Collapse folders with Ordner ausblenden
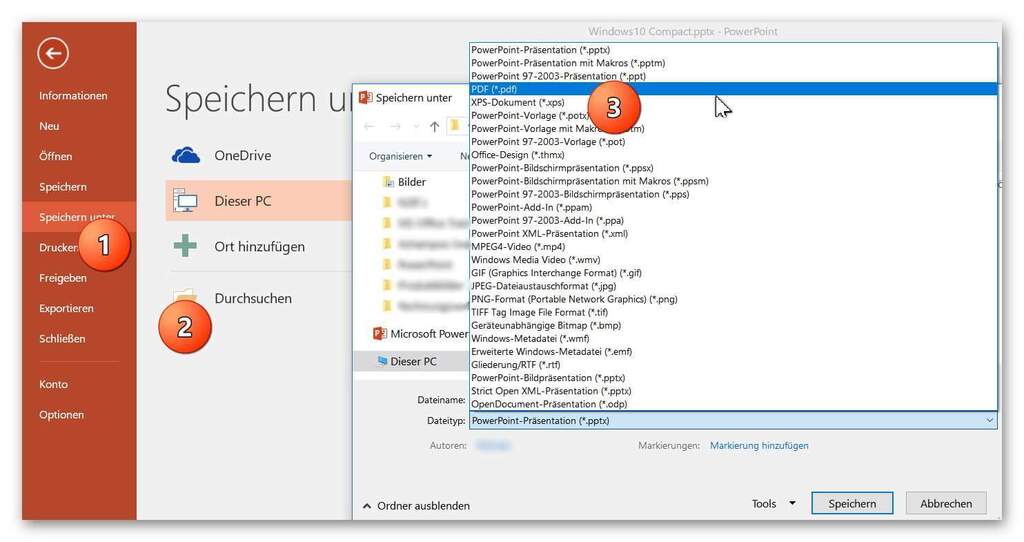Image resolution: width=1024 pixels, height=542 pixels. pyautogui.click(x=416, y=505)
